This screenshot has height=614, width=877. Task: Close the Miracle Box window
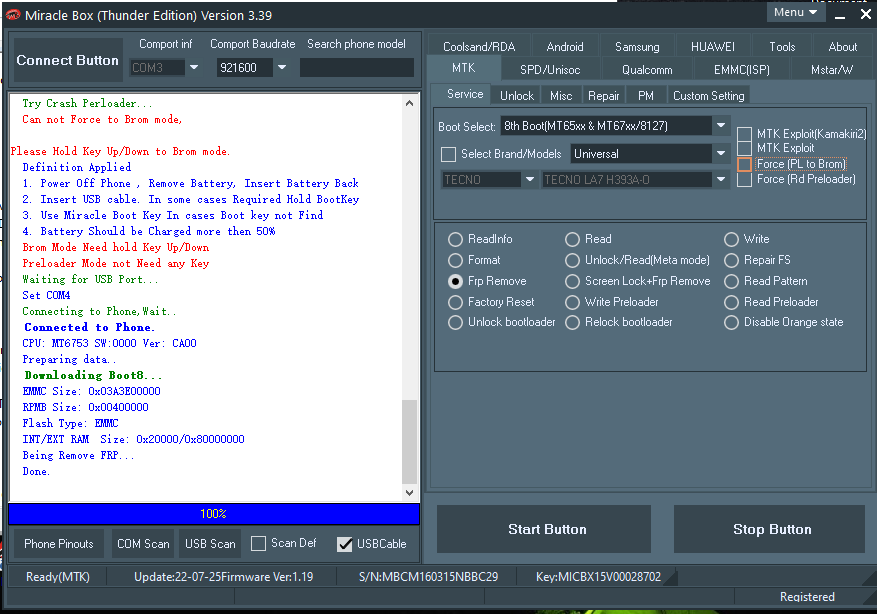(x=866, y=15)
